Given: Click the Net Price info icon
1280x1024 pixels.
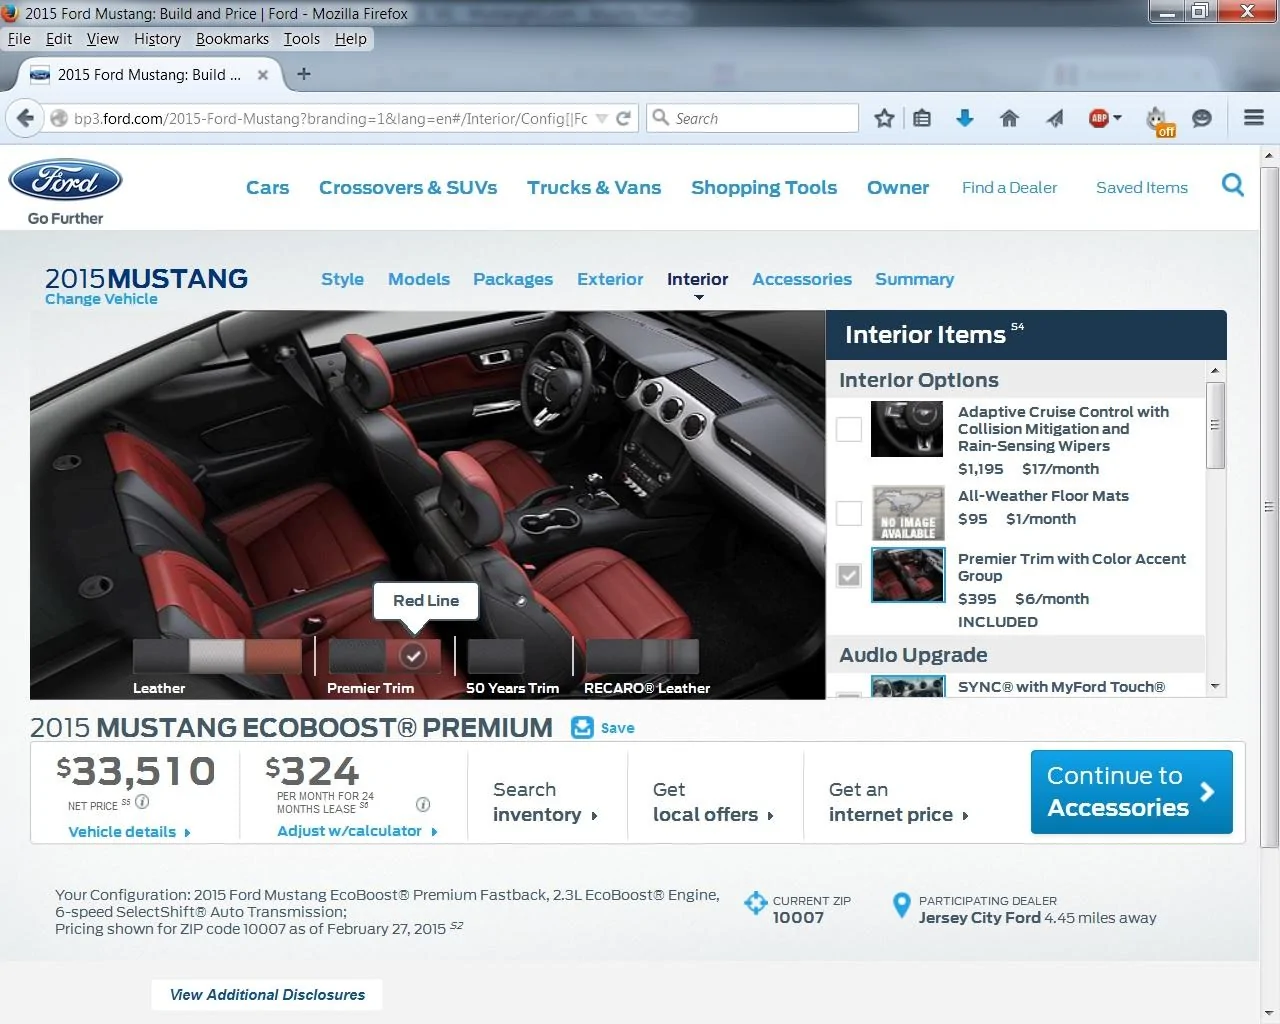Looking at the screenshot, I should pyautogui.click(x=142, y=802).
